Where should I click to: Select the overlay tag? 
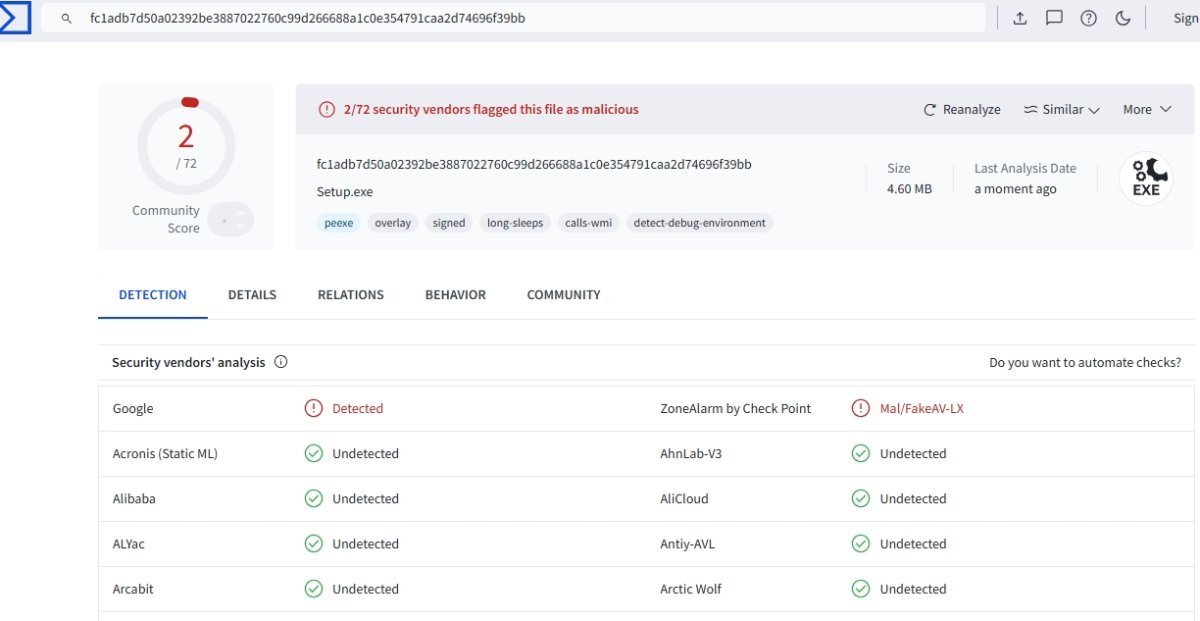tap(393, 223)
